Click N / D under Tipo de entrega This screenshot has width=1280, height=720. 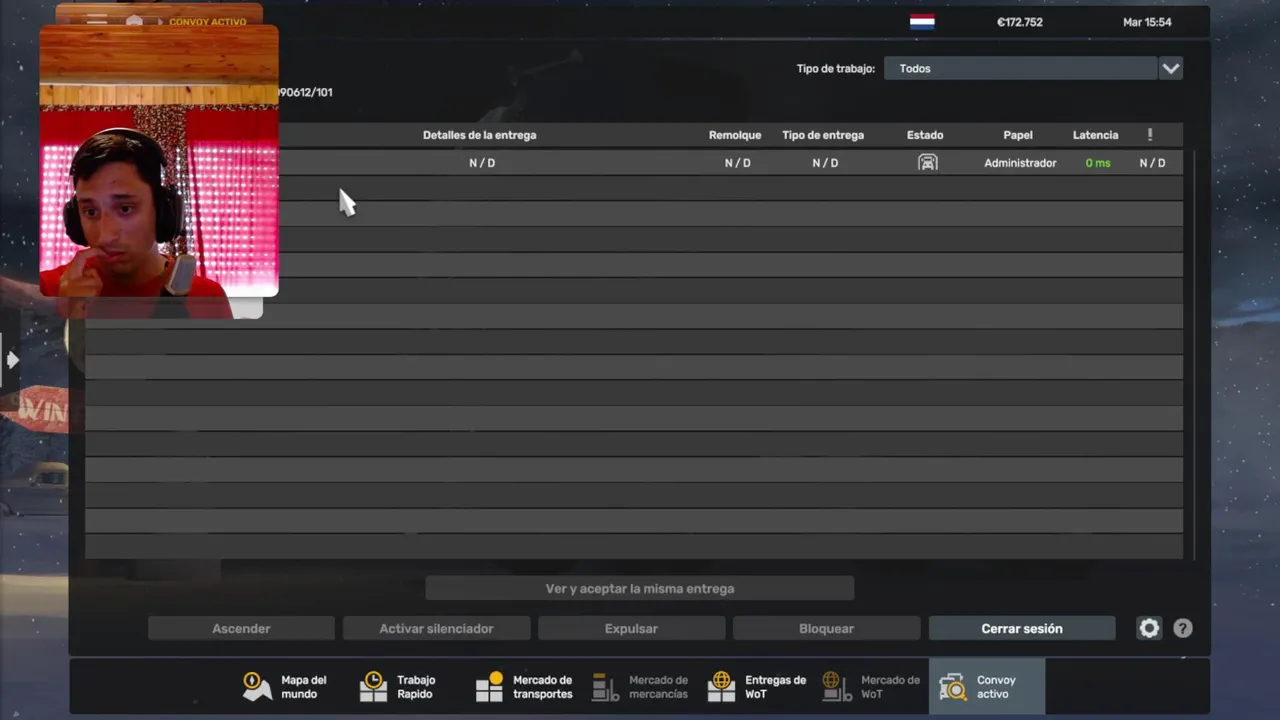tap(825, 163)
